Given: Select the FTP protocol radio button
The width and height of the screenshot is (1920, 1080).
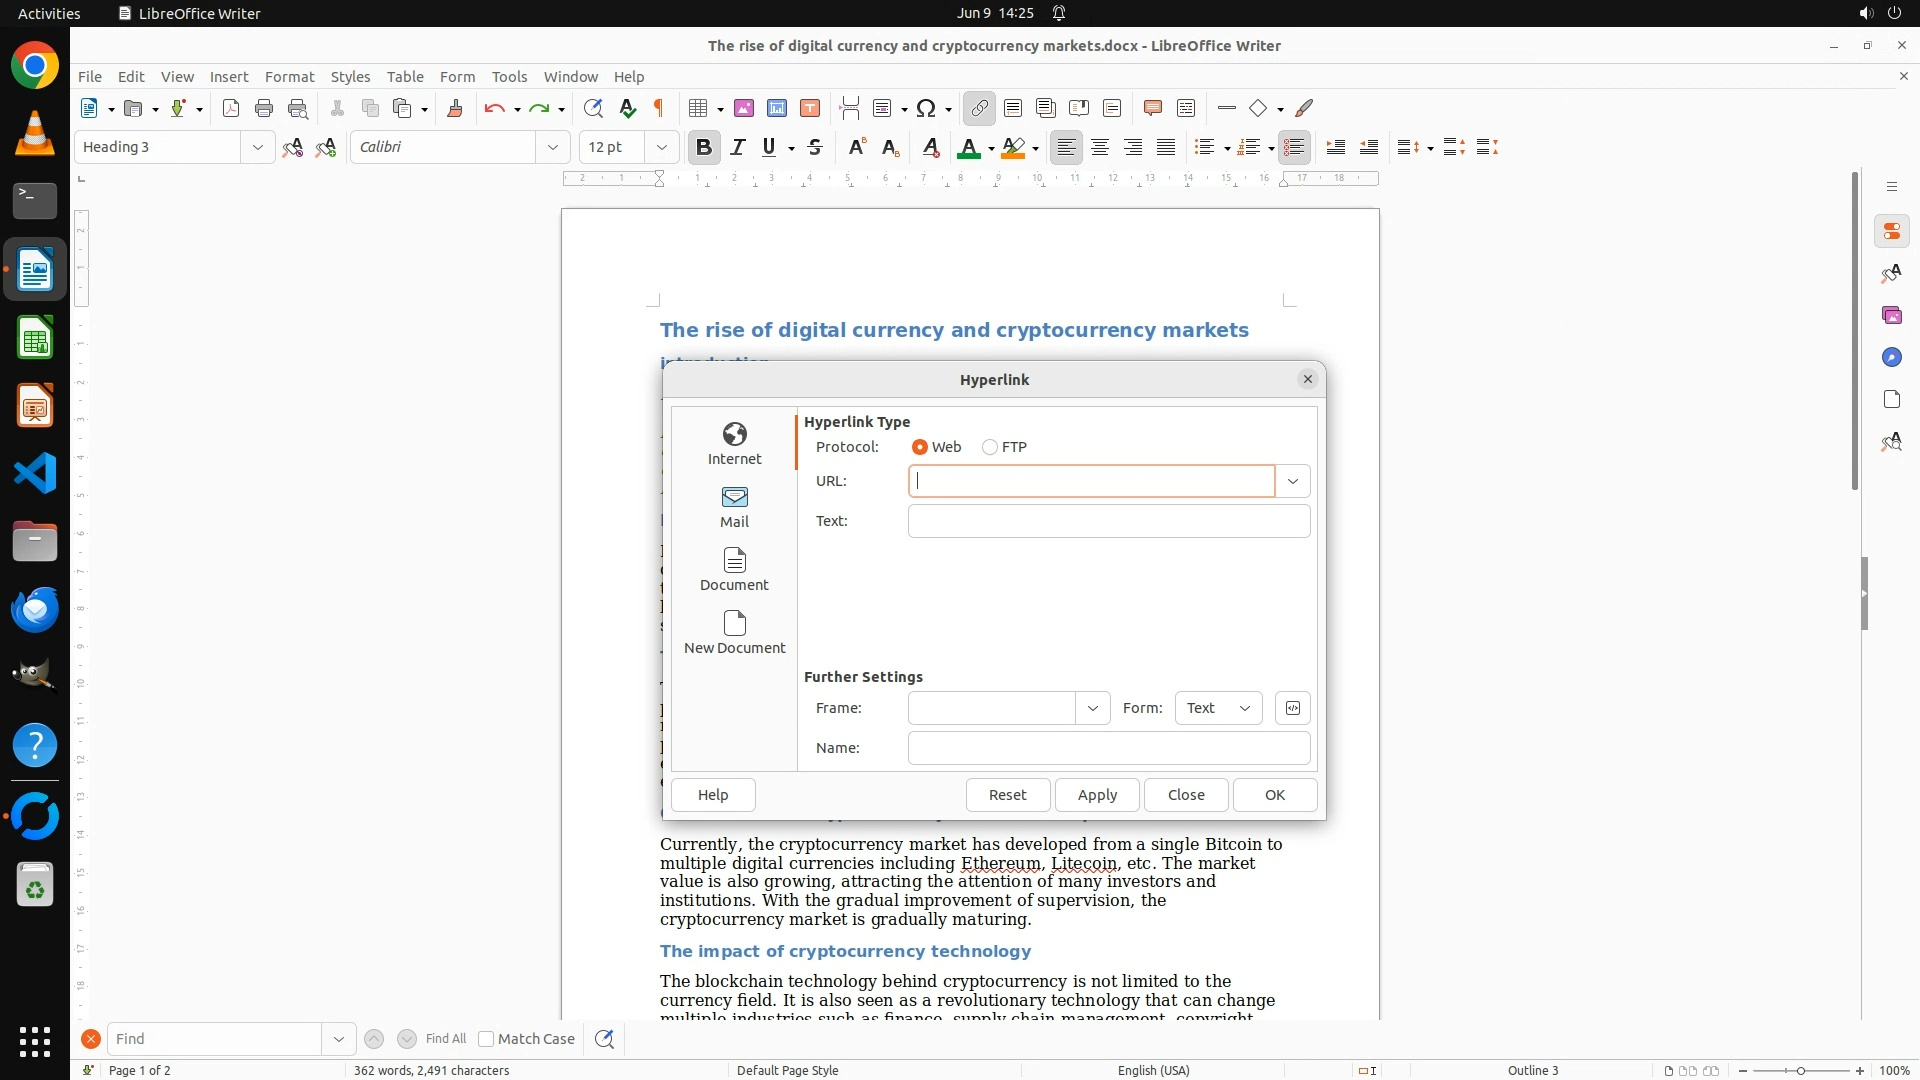Looking at the screenshot, I should (990, 447).
